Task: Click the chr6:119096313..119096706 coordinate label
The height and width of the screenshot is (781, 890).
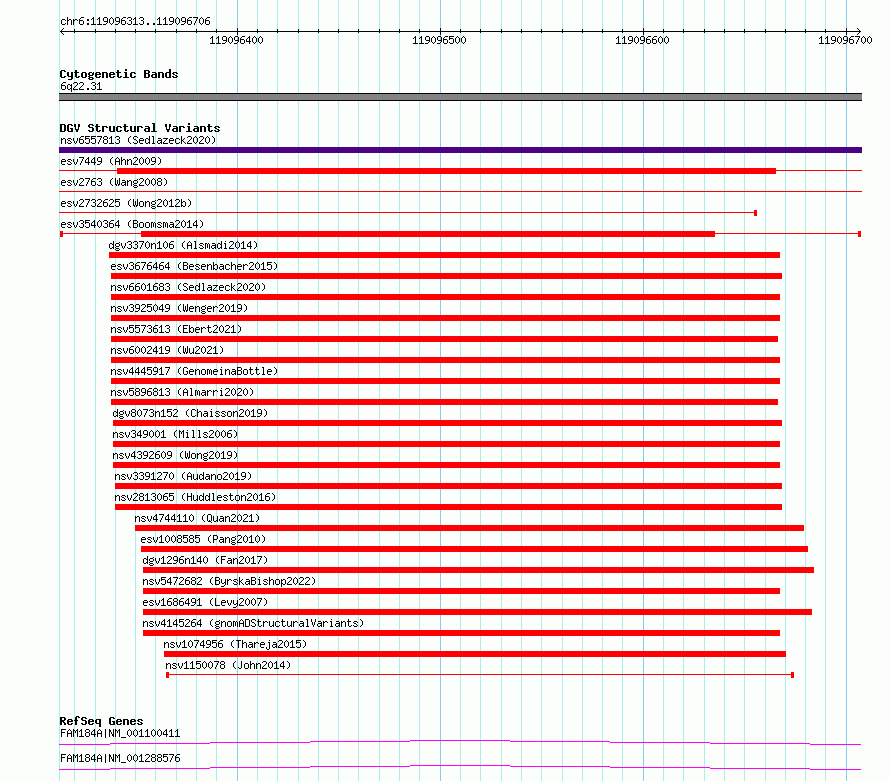Action: [135, 21]
